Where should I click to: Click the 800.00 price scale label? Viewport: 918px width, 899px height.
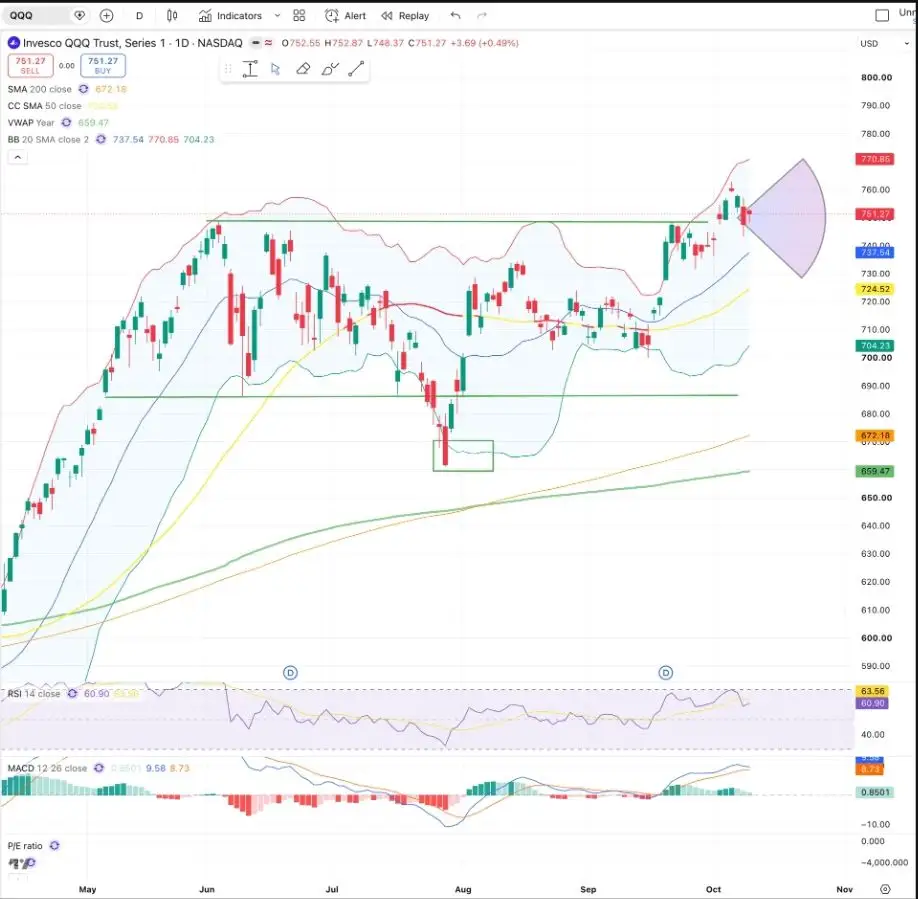pos(876,77)
